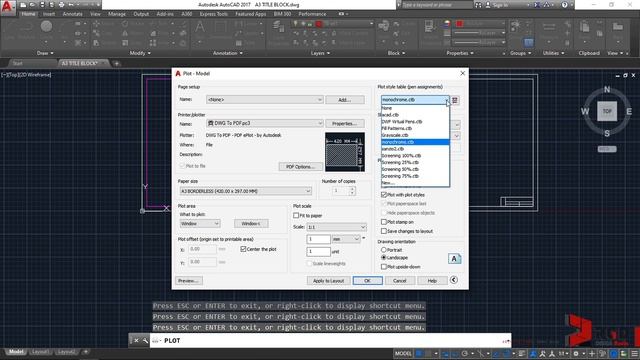Click Apply to Layout button

point(328,281)
